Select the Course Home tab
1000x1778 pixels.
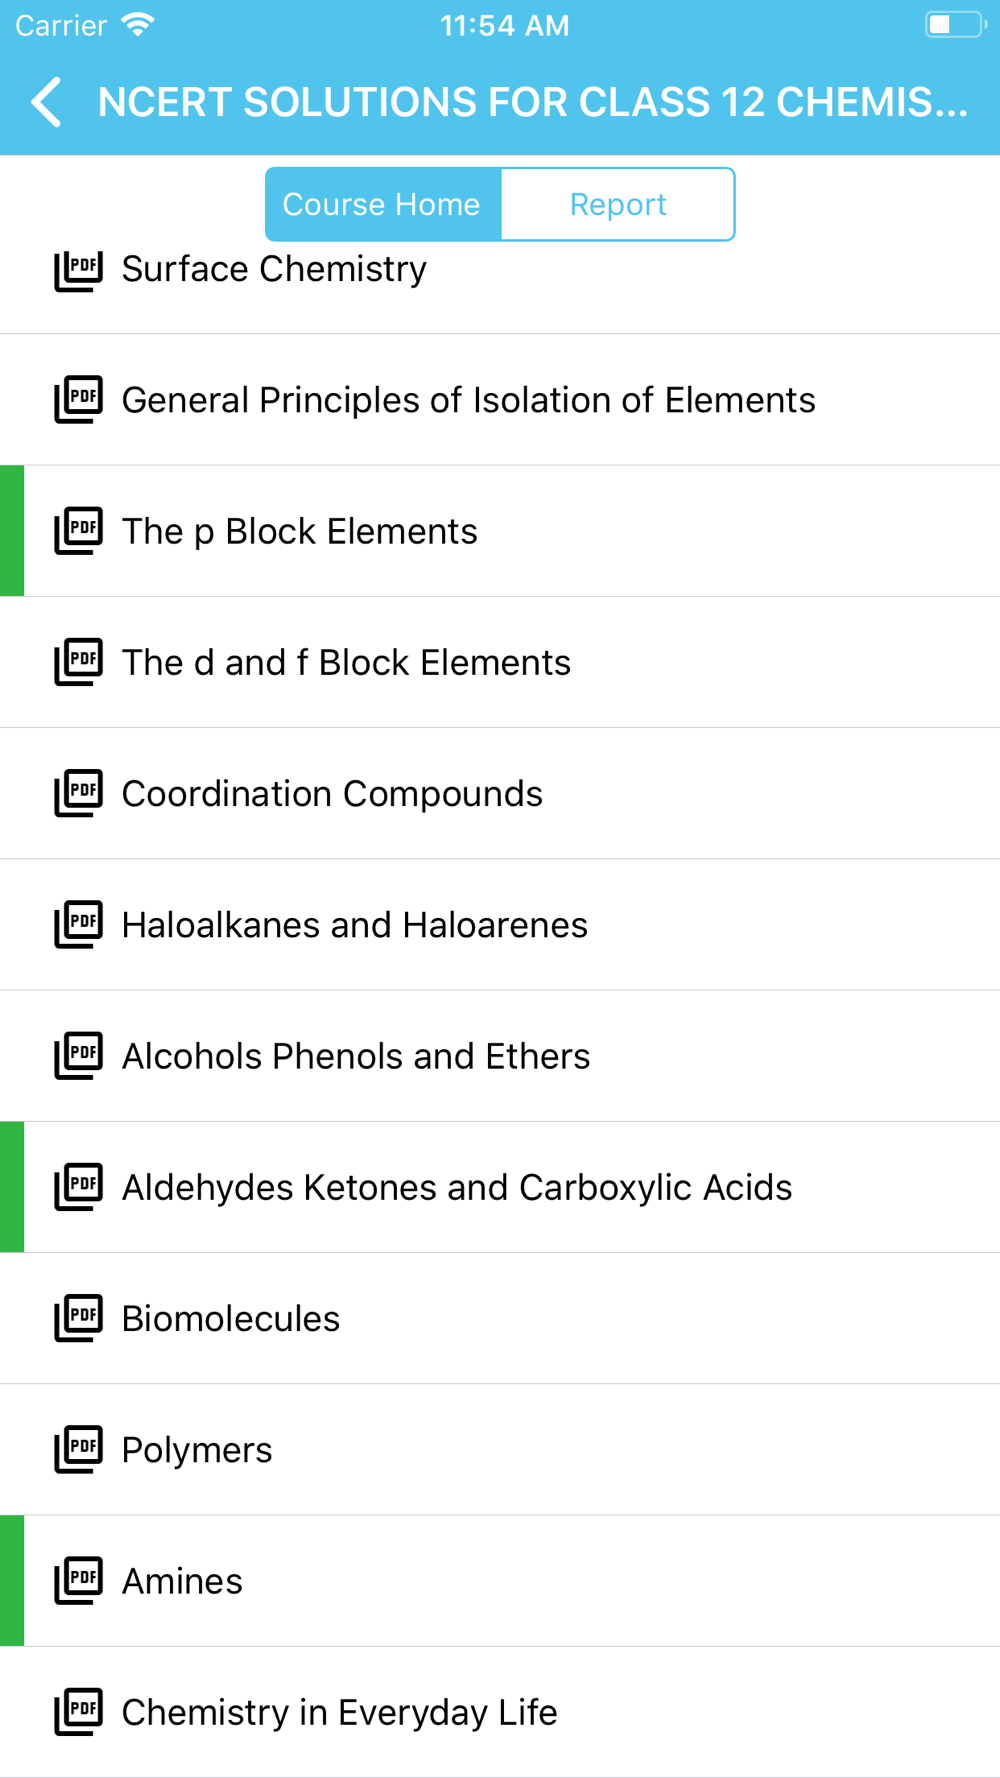pos(382,204)
